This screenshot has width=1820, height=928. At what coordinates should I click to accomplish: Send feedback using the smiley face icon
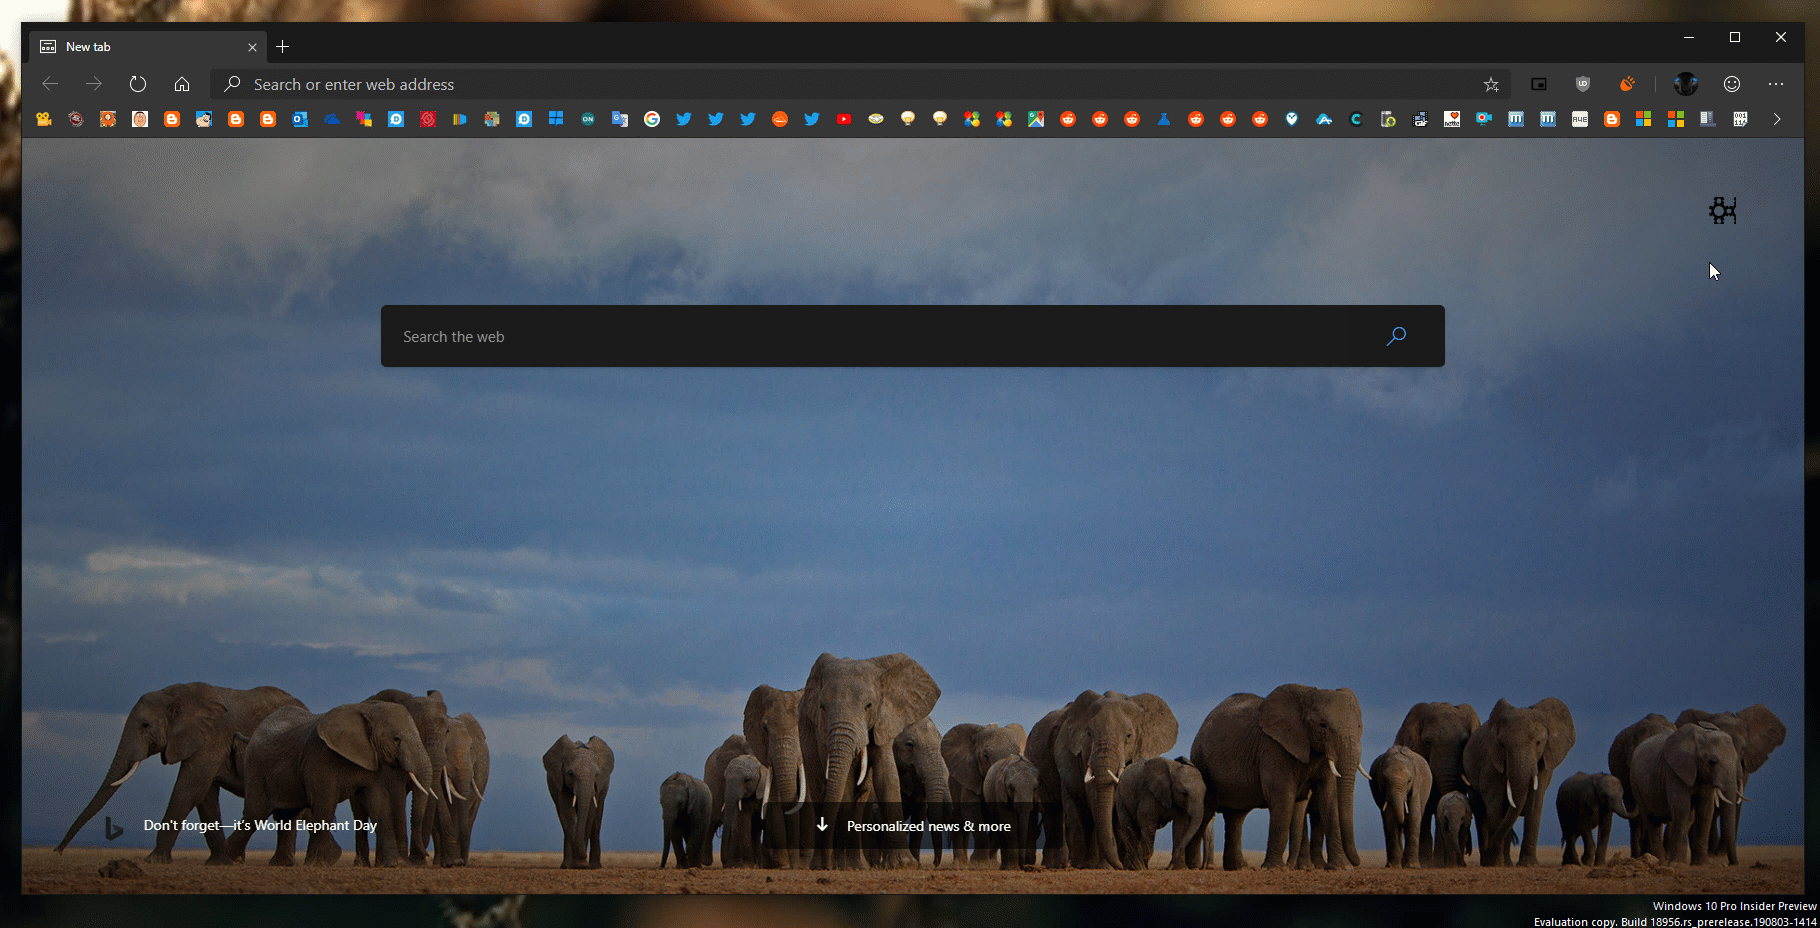pos(1732,84)
